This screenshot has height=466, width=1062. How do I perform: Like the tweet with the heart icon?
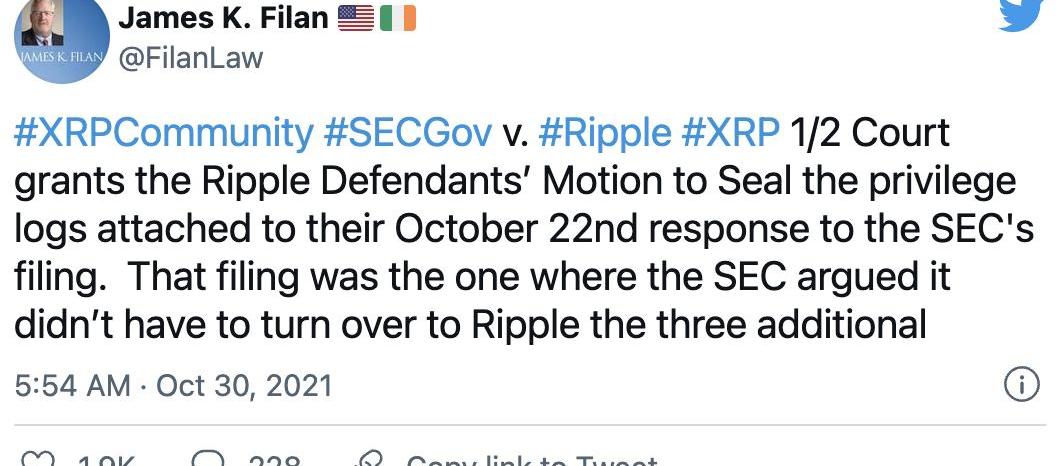pos(38,461)
